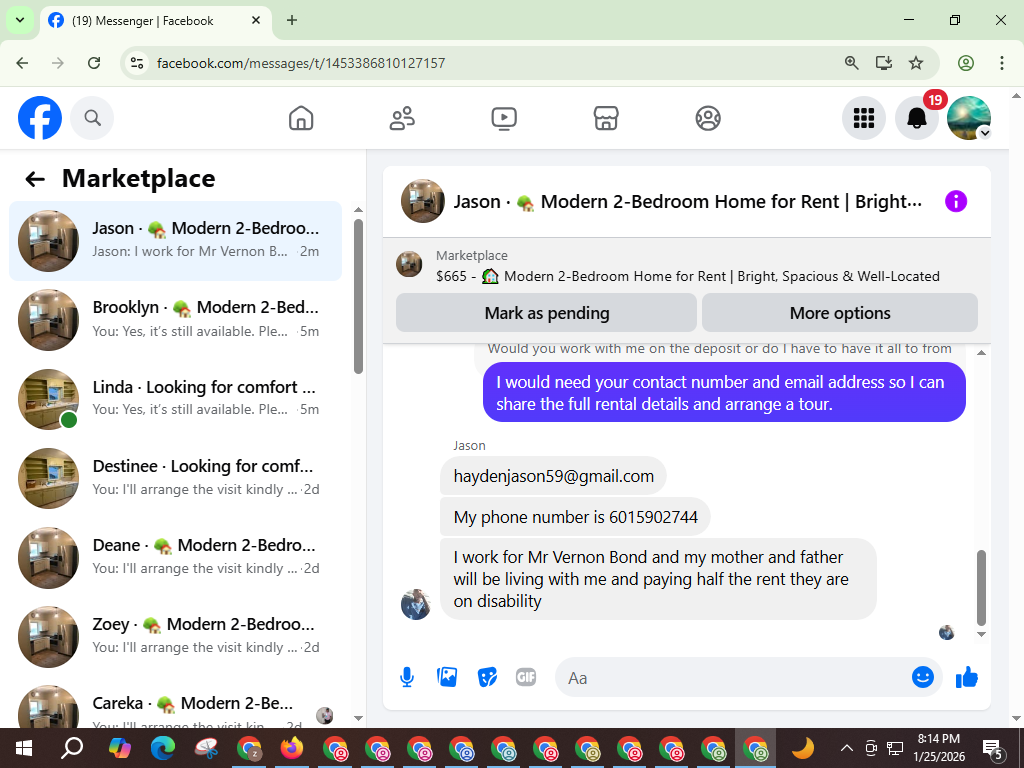Select the Careka conversation in list
Viewport: 1024px width, 768px height.
pos(176,705)
